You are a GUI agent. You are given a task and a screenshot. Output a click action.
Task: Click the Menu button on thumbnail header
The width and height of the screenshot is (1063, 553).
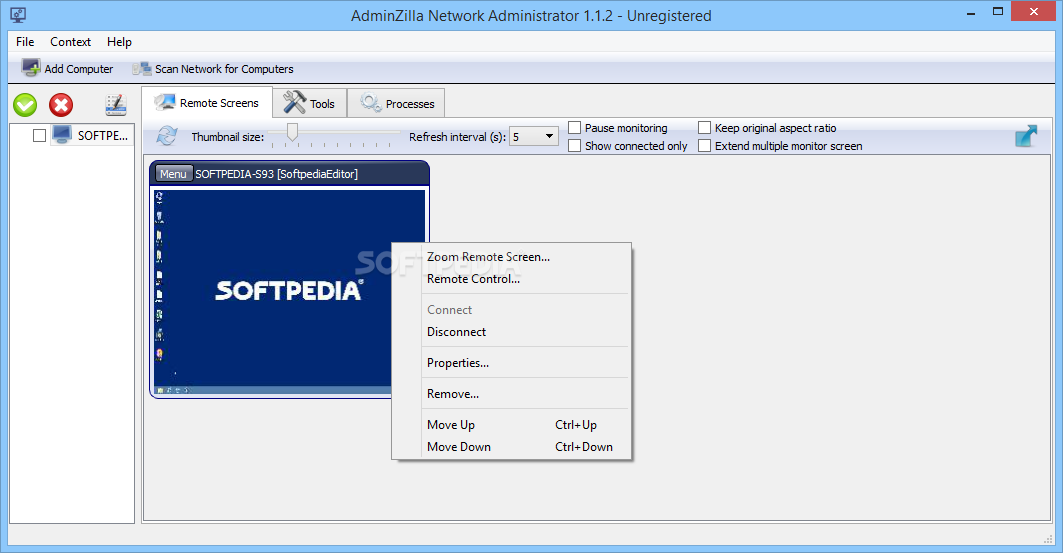(174, 174)
